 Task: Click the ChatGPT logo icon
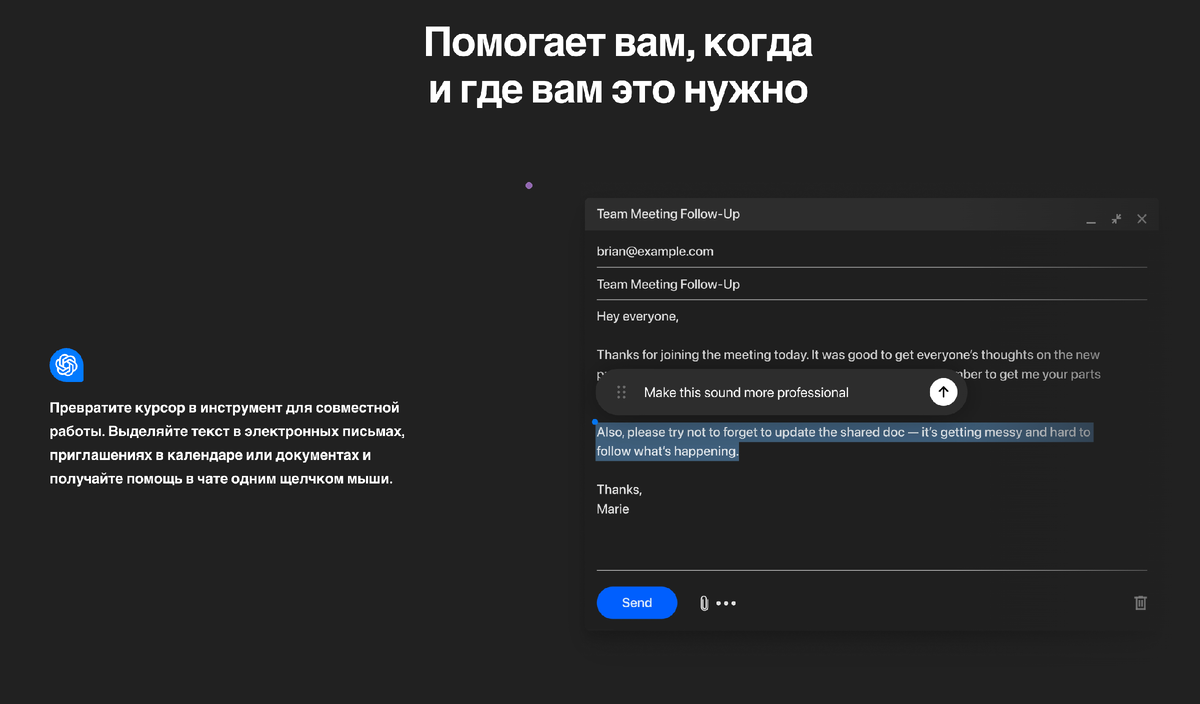point(66,365)
